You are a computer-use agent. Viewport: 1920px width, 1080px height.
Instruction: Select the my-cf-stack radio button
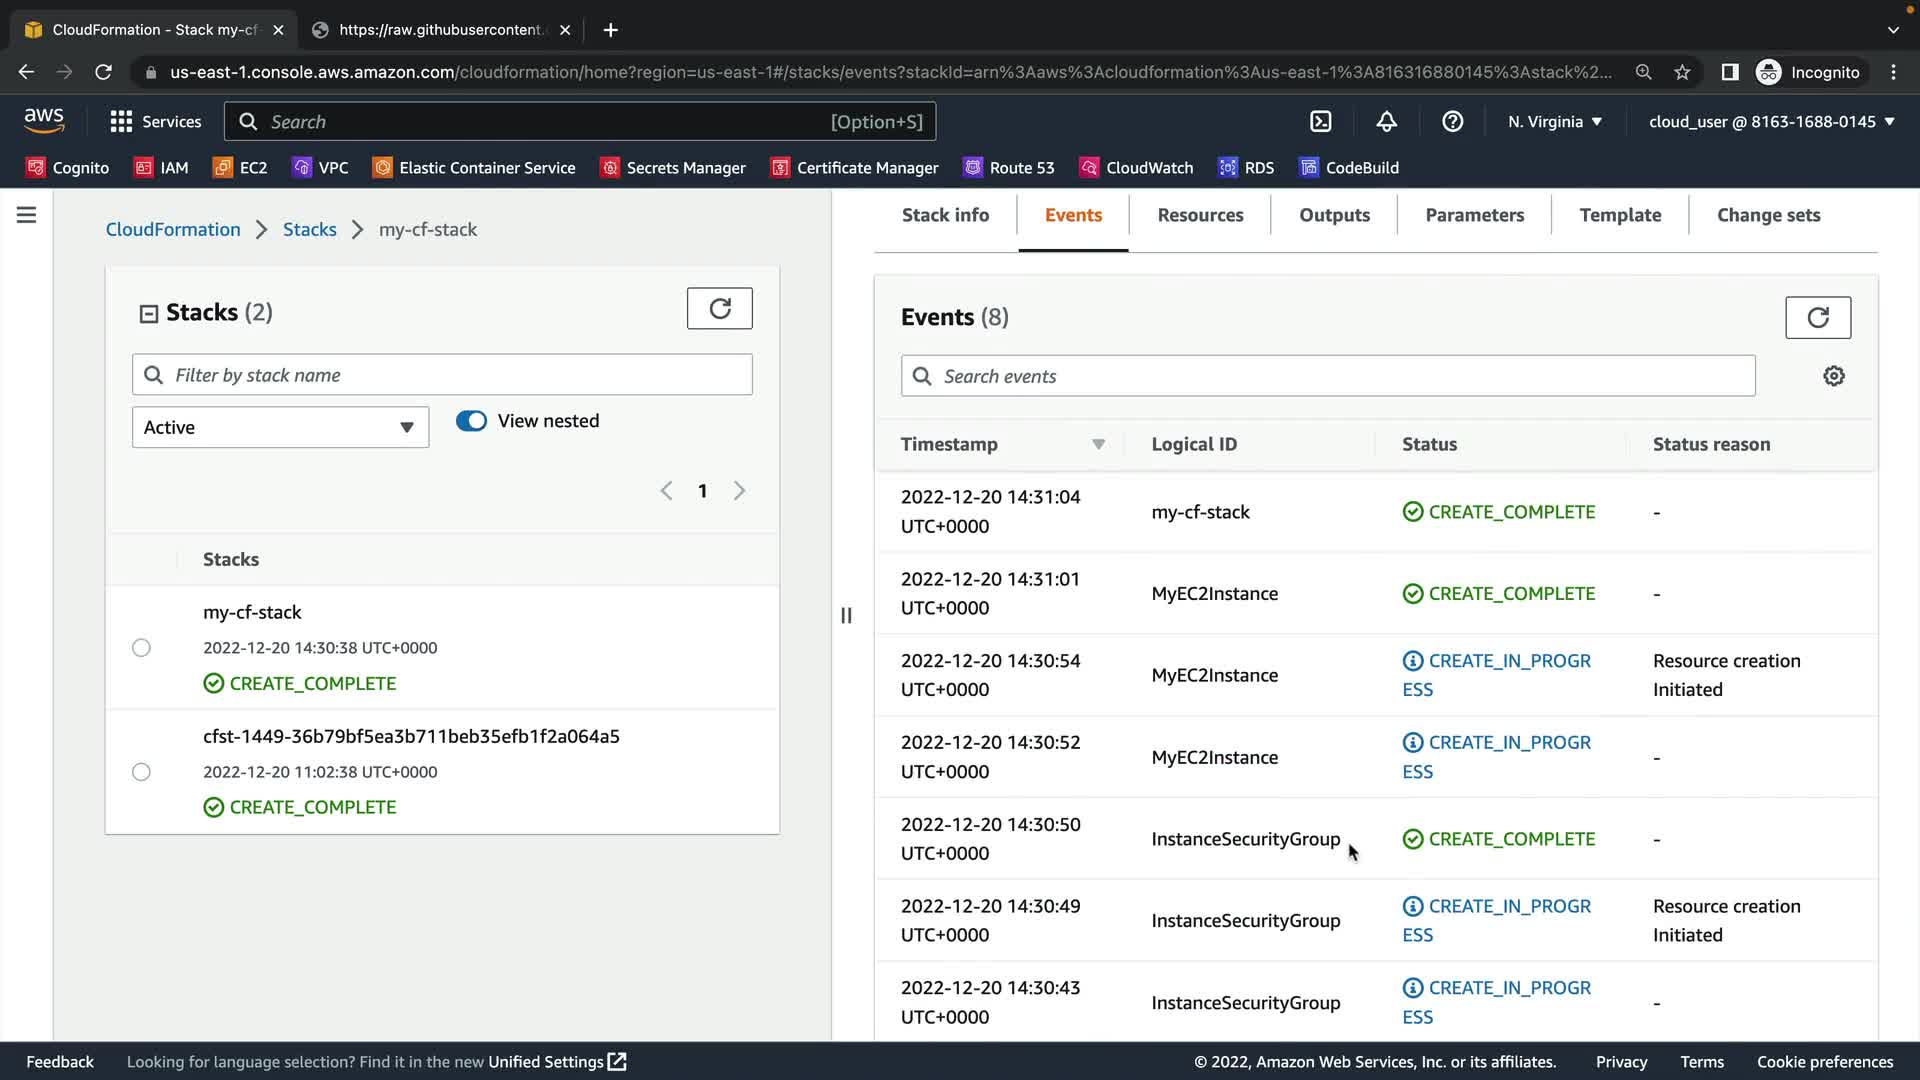coord(141,648)
